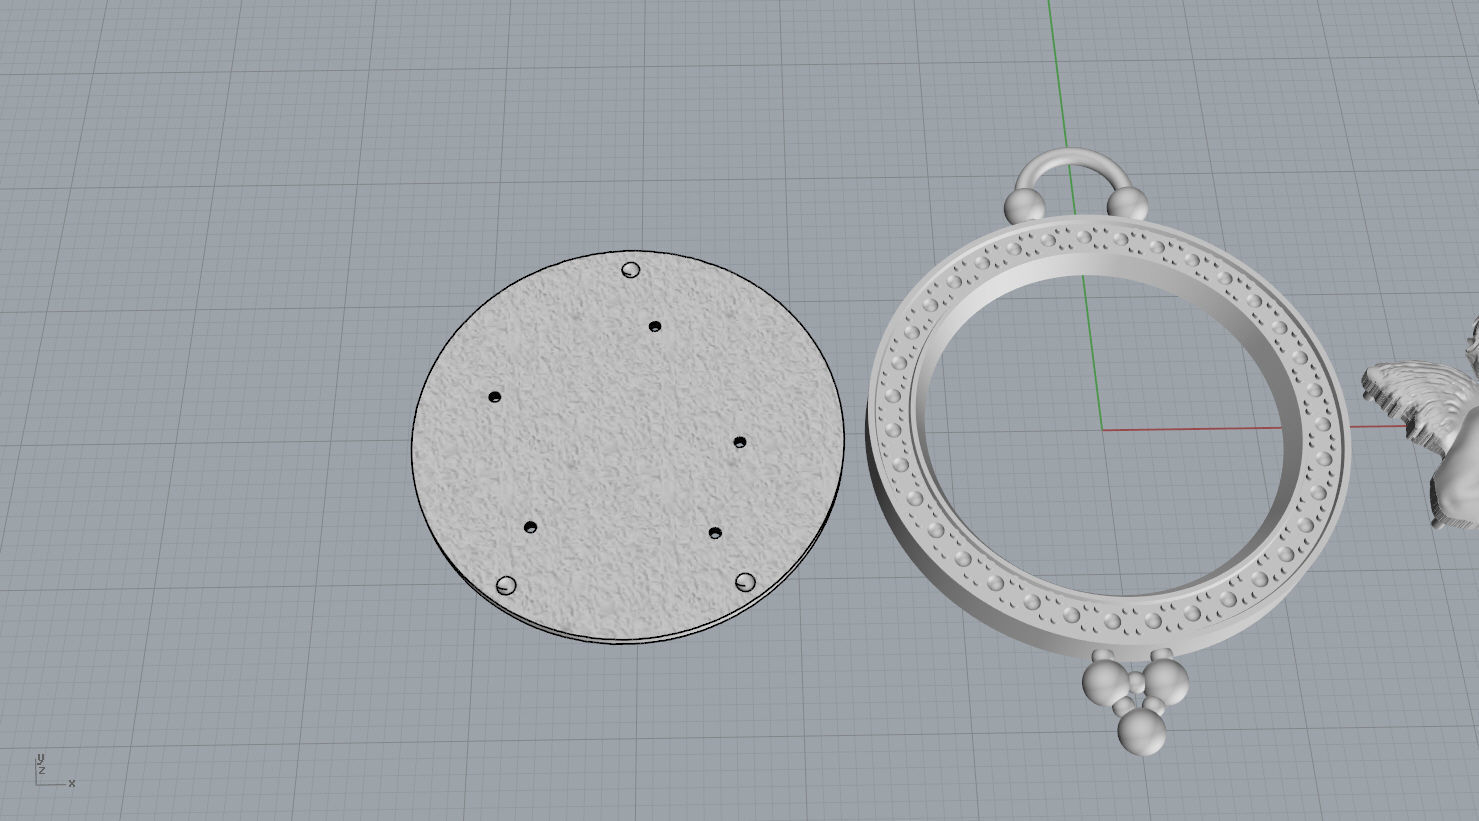Screen dimensions: 1479x821
Task: Click the world axes icon in viewport corner
Action: coord(54,770)
